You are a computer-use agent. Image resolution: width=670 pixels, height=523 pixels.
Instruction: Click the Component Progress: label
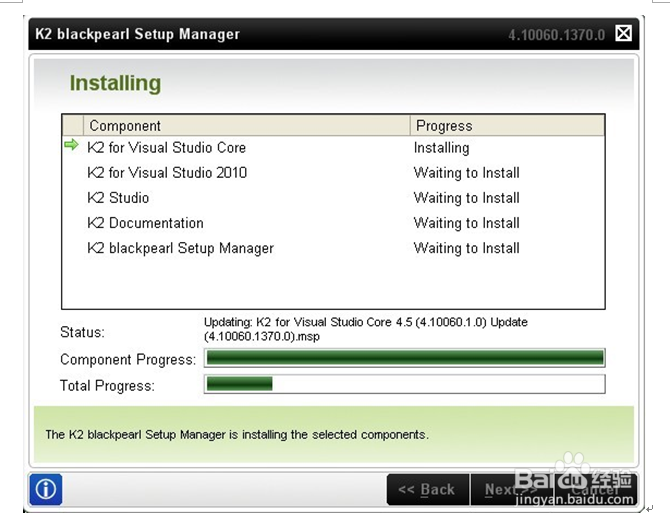[128, 360]
